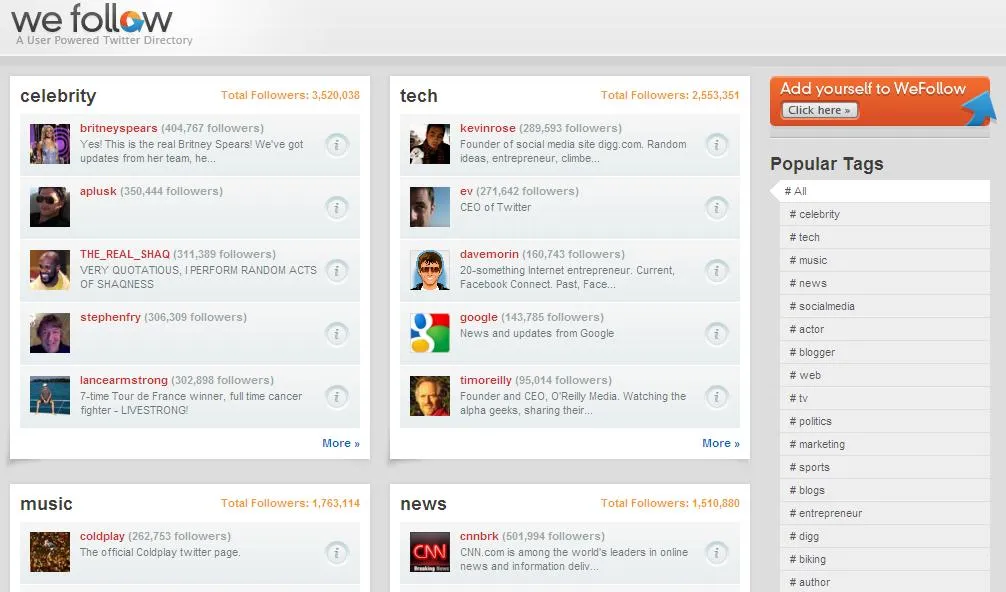Viewport: 1006px width, 592px height.
Task: Click the davemorin cartoon avatar
Action: 430,270
